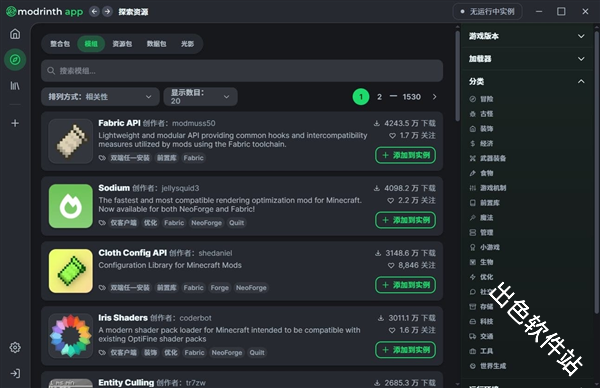Click the main results vertical scrollbar
Viewport: 600px width, 388px height.
pos(457,76)
